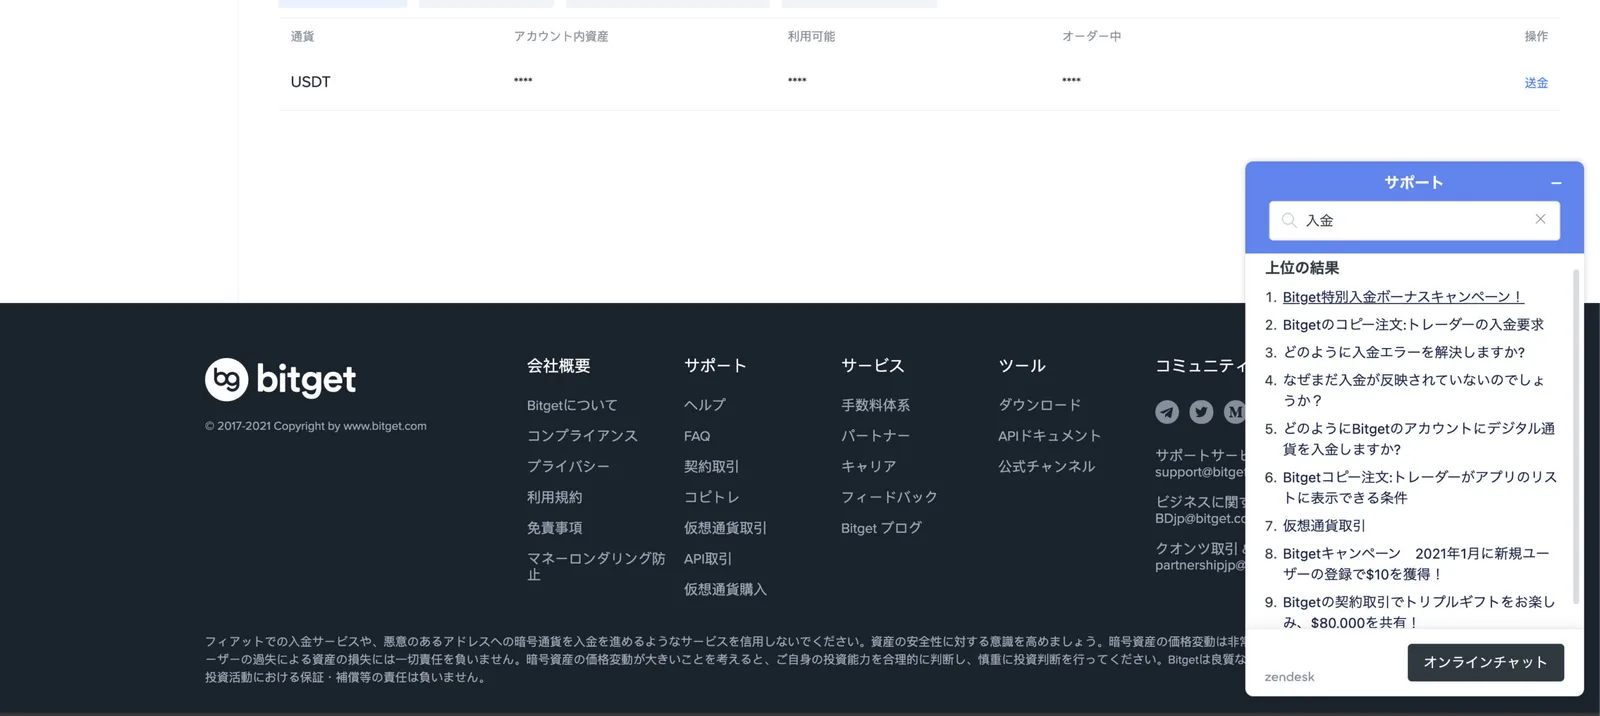1600x716 pixels.
Task: Open result Bitget特別入金ボーナスキャンペーン！
Action: pos(1402,297)
